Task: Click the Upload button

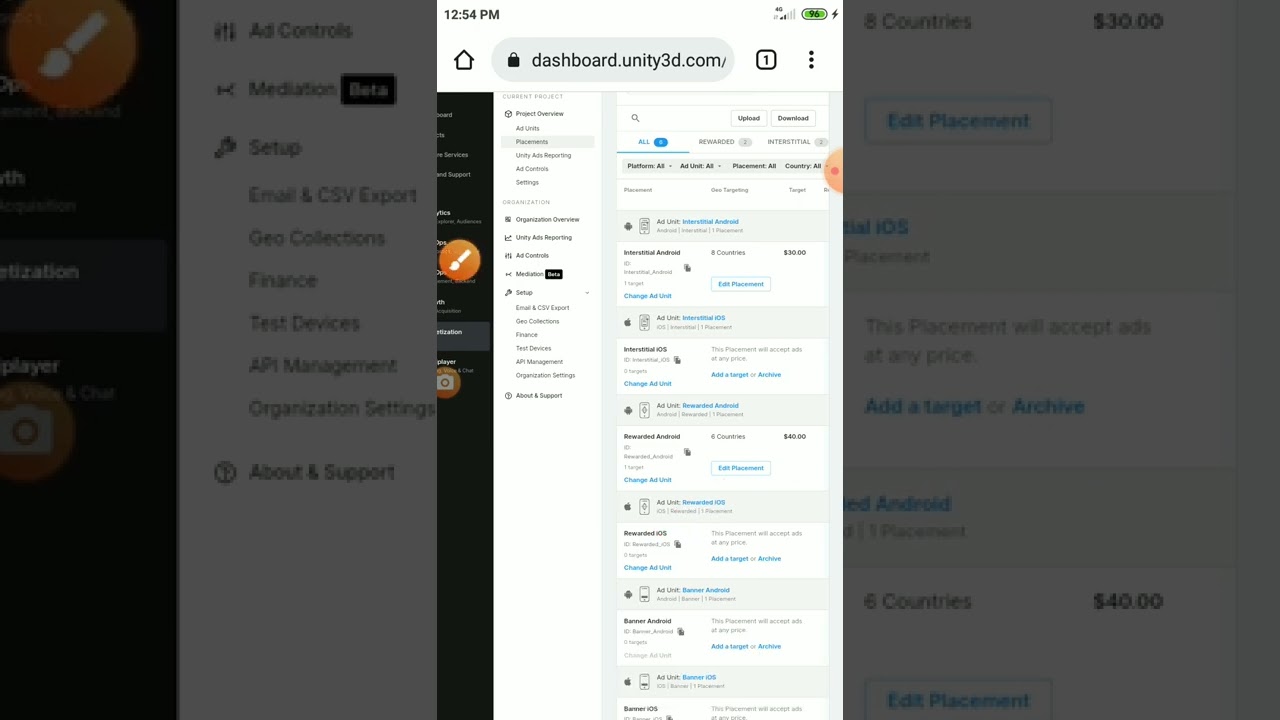Action: (x=749, y=118)
